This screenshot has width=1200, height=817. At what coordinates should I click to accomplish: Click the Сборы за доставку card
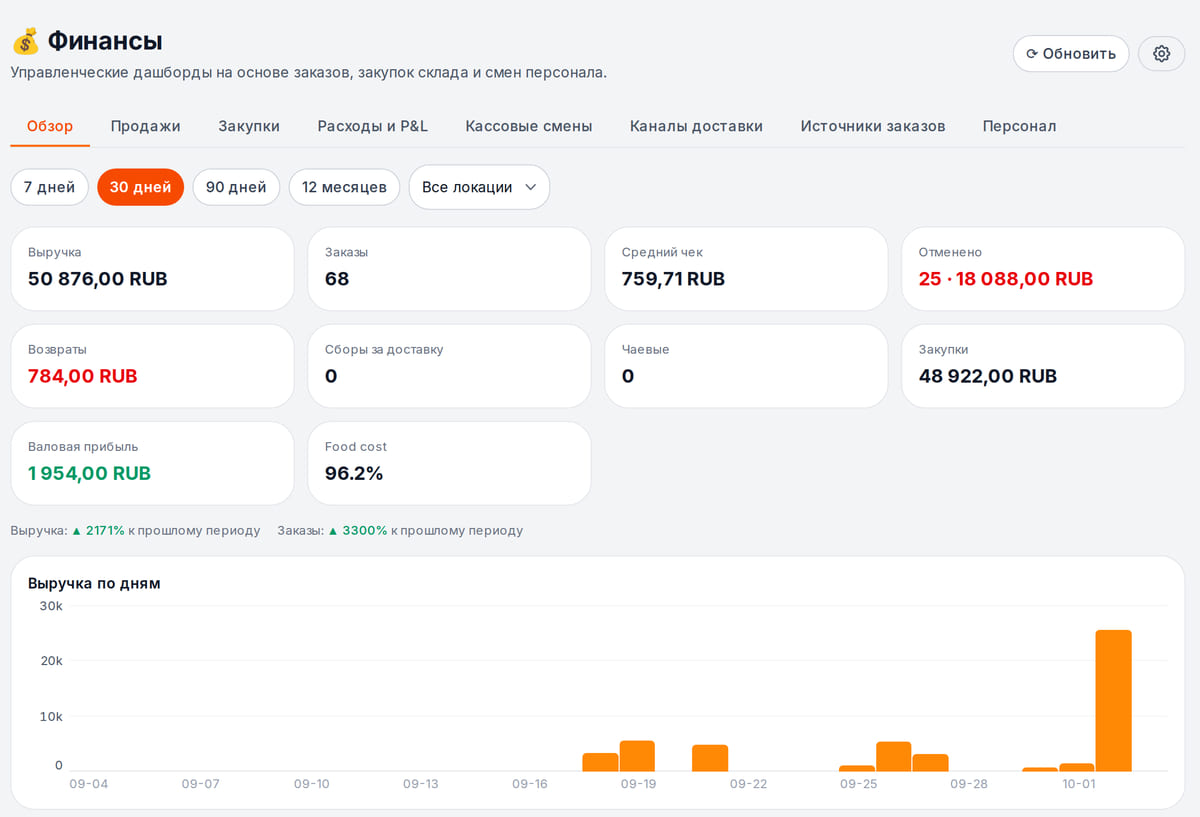pos(449,366)
